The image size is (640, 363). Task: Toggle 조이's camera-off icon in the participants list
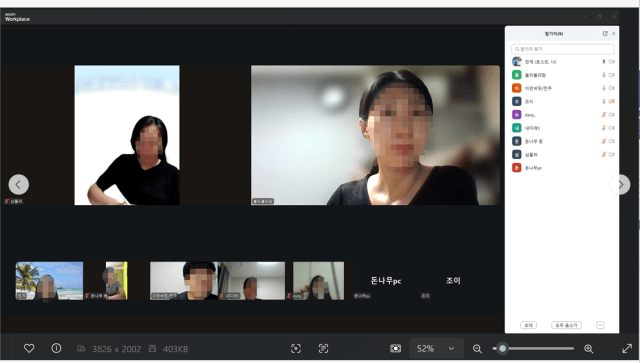pyautogui.click(x=612, y=101)
